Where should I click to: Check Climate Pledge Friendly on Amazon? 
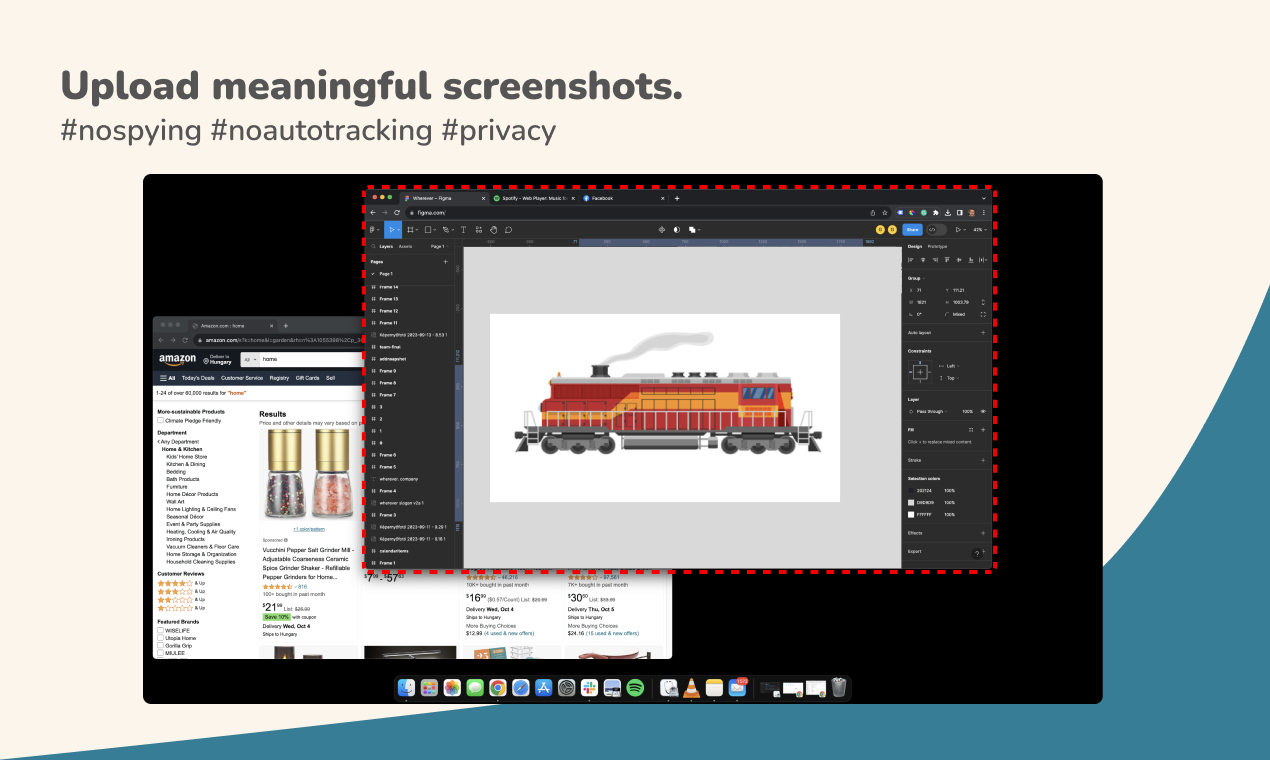tap(160, 421)
